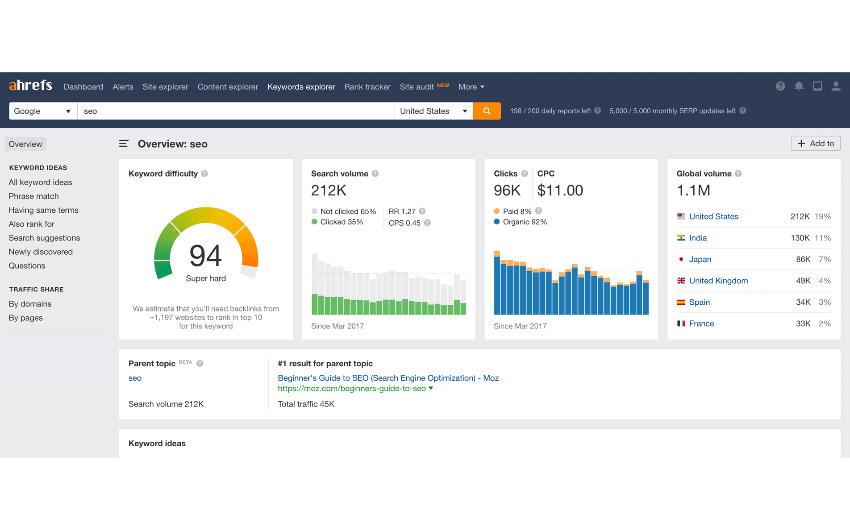
Task: Open the seo parent topic link
Action: [x=134, y=378]
